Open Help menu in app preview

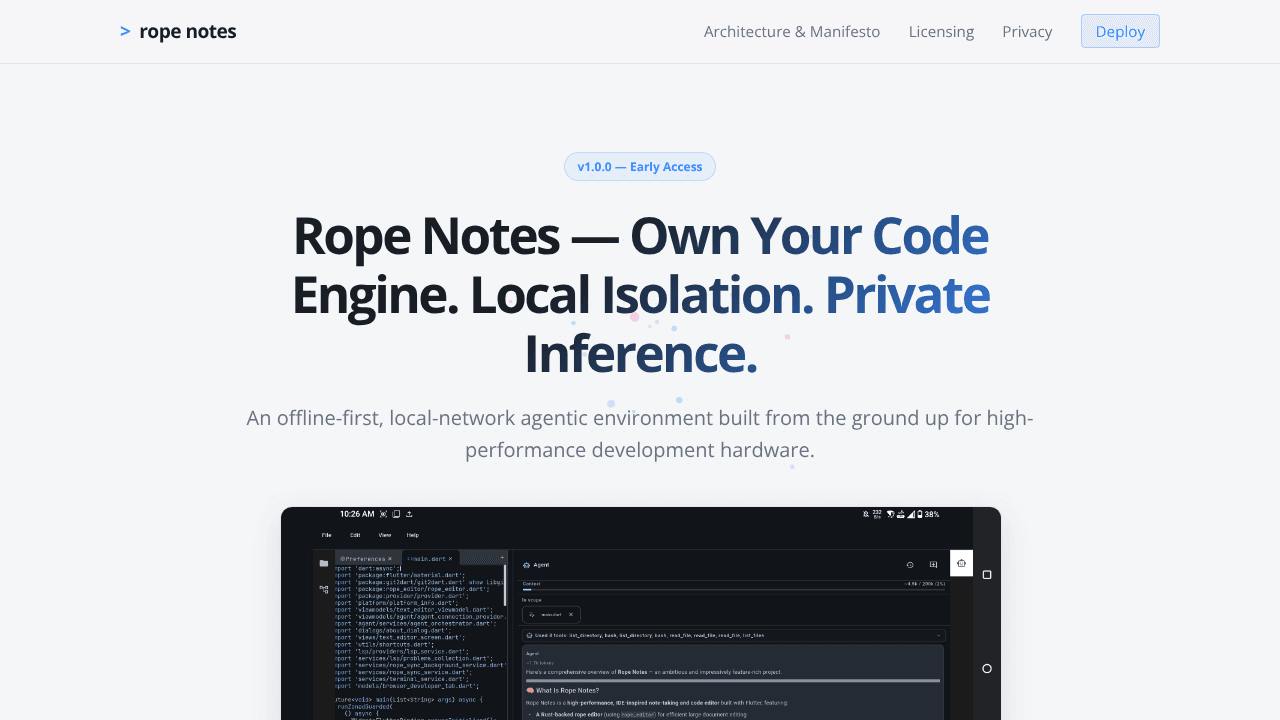[413, 535]
